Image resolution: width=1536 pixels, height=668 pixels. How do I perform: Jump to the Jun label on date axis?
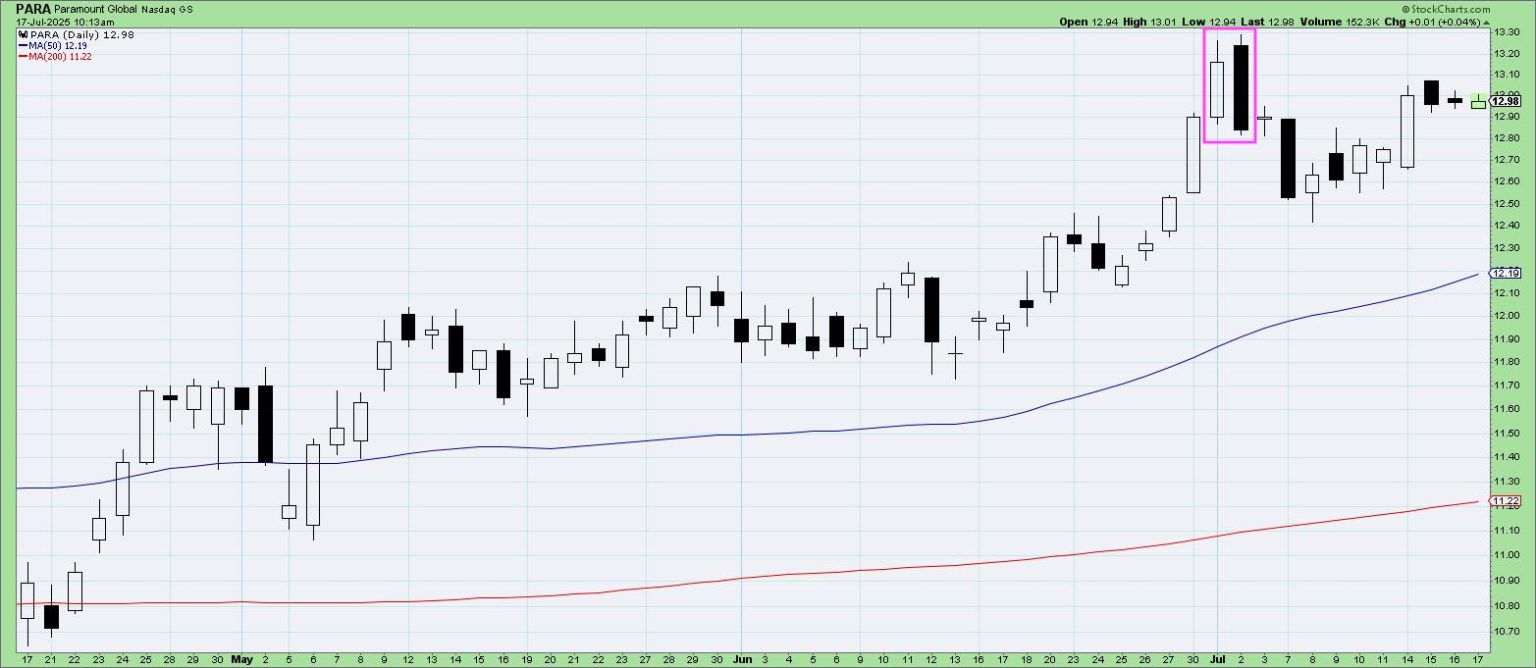740,660
